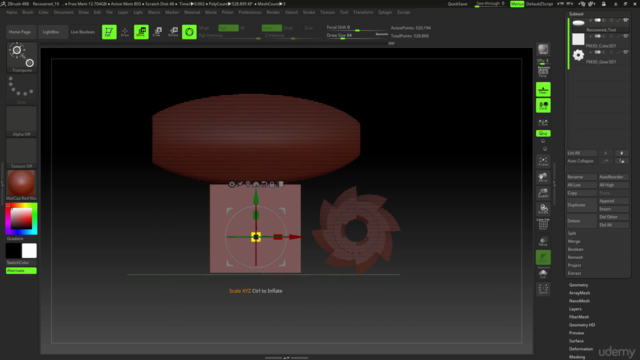640x360 pixels.
Task: Open the Brush menu
Action: coord(28,12)
